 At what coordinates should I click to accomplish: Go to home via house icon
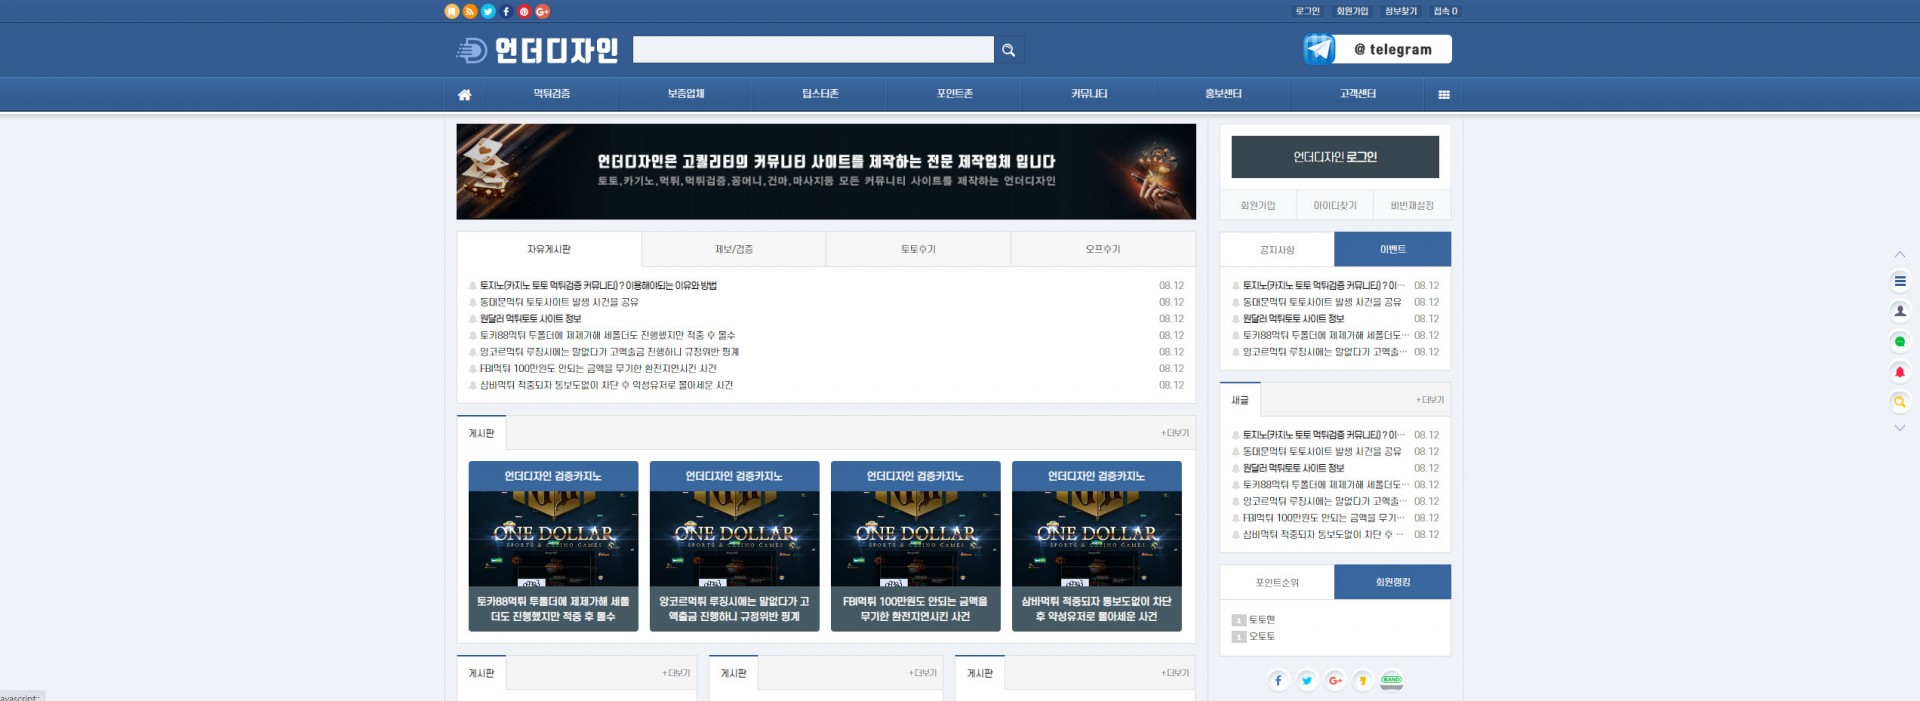(x=464, y=94)
